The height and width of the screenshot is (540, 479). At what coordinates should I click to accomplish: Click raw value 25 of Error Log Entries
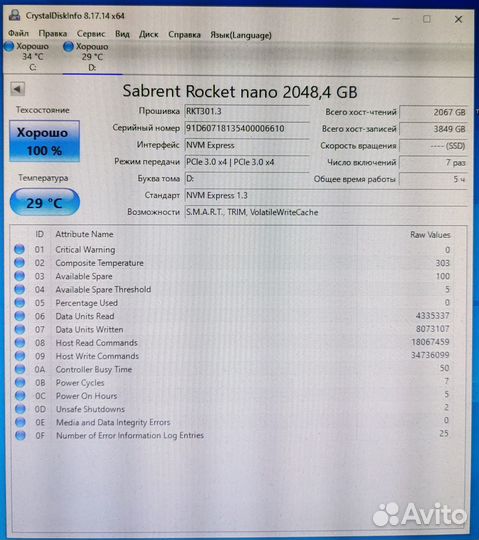point(444,433)
